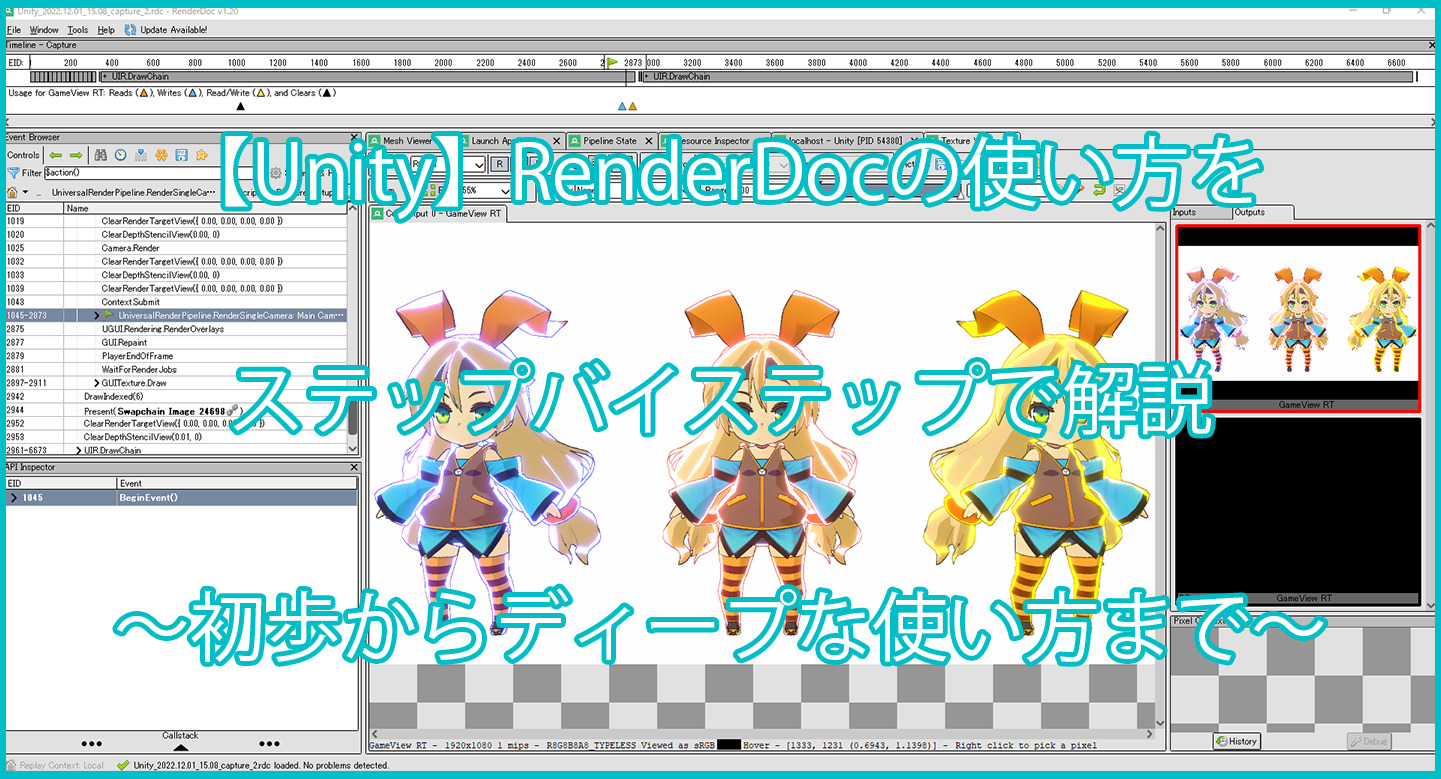1441x779 pixels.
Task: Select event 2875 UGUI.Rendering.RenderOverlays
Action: pyautogui.click(x=176, y=329)
